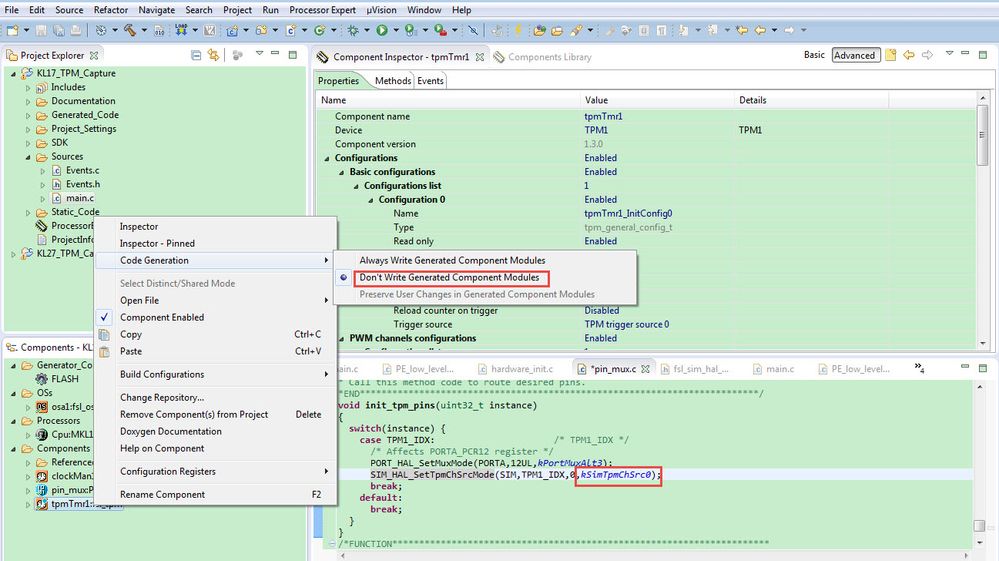Select Always Write Generated Component Modules
The image size is (999, 561).
[x=452, y=260]
